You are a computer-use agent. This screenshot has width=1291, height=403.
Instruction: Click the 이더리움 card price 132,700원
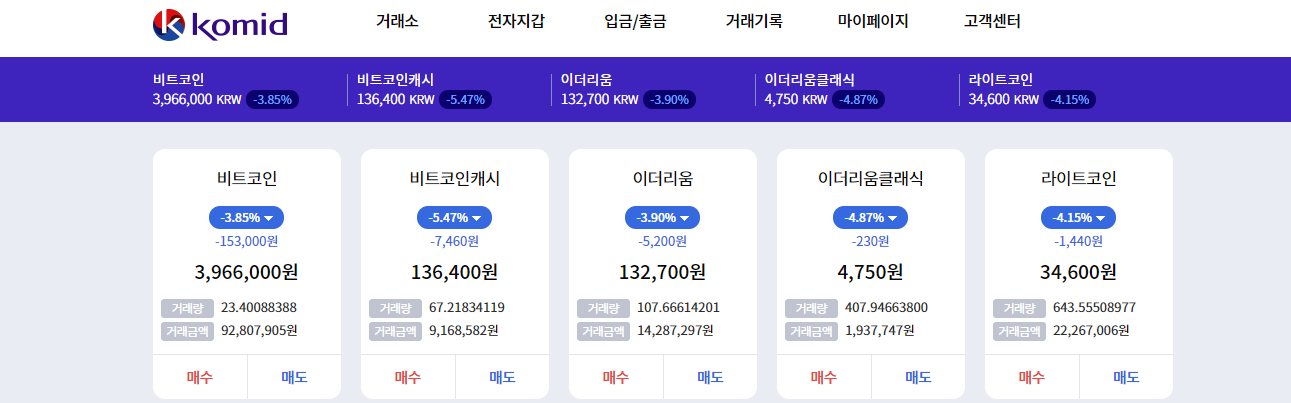coord(662,271)
